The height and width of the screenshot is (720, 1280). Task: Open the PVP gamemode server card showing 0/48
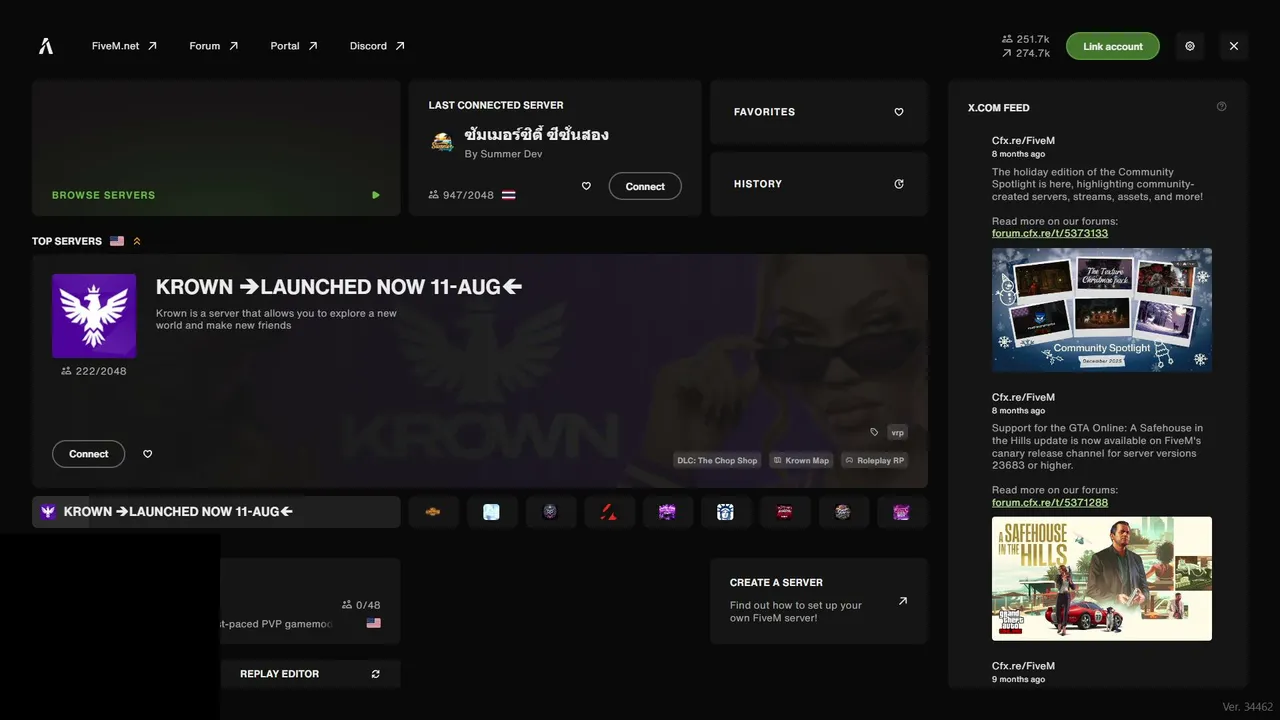point(310,601)
